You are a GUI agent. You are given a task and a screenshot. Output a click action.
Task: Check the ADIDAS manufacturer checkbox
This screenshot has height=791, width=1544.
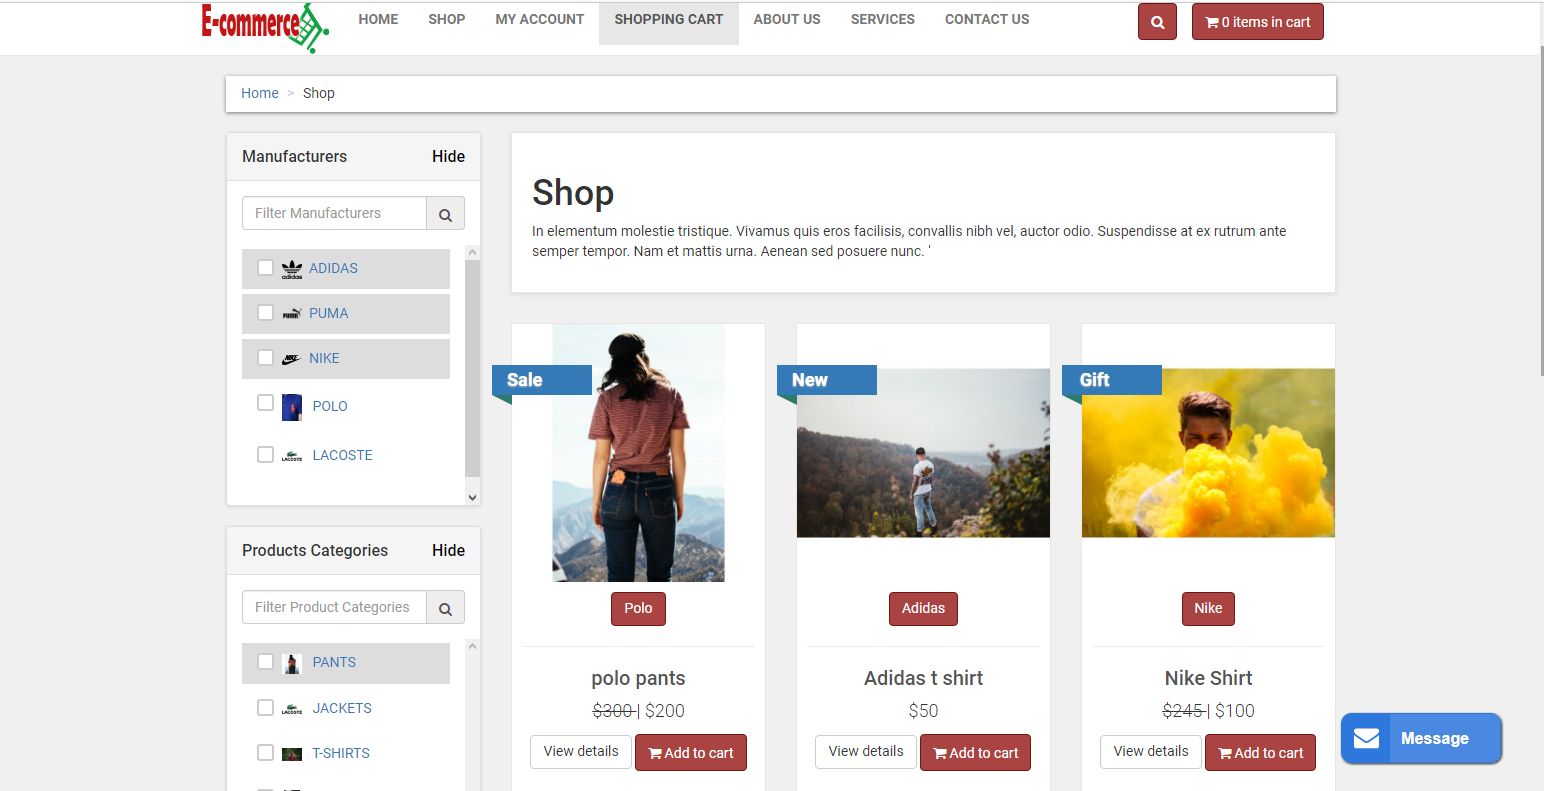(x=265, y=267)
